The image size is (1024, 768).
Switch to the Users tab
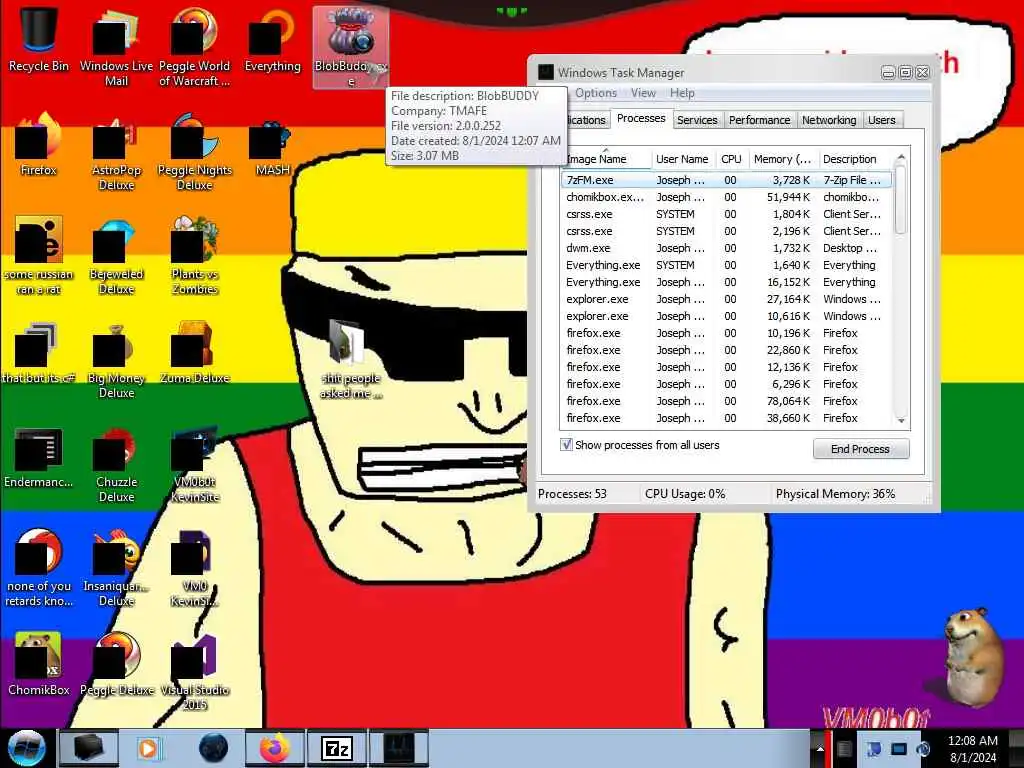pos(881,120)
